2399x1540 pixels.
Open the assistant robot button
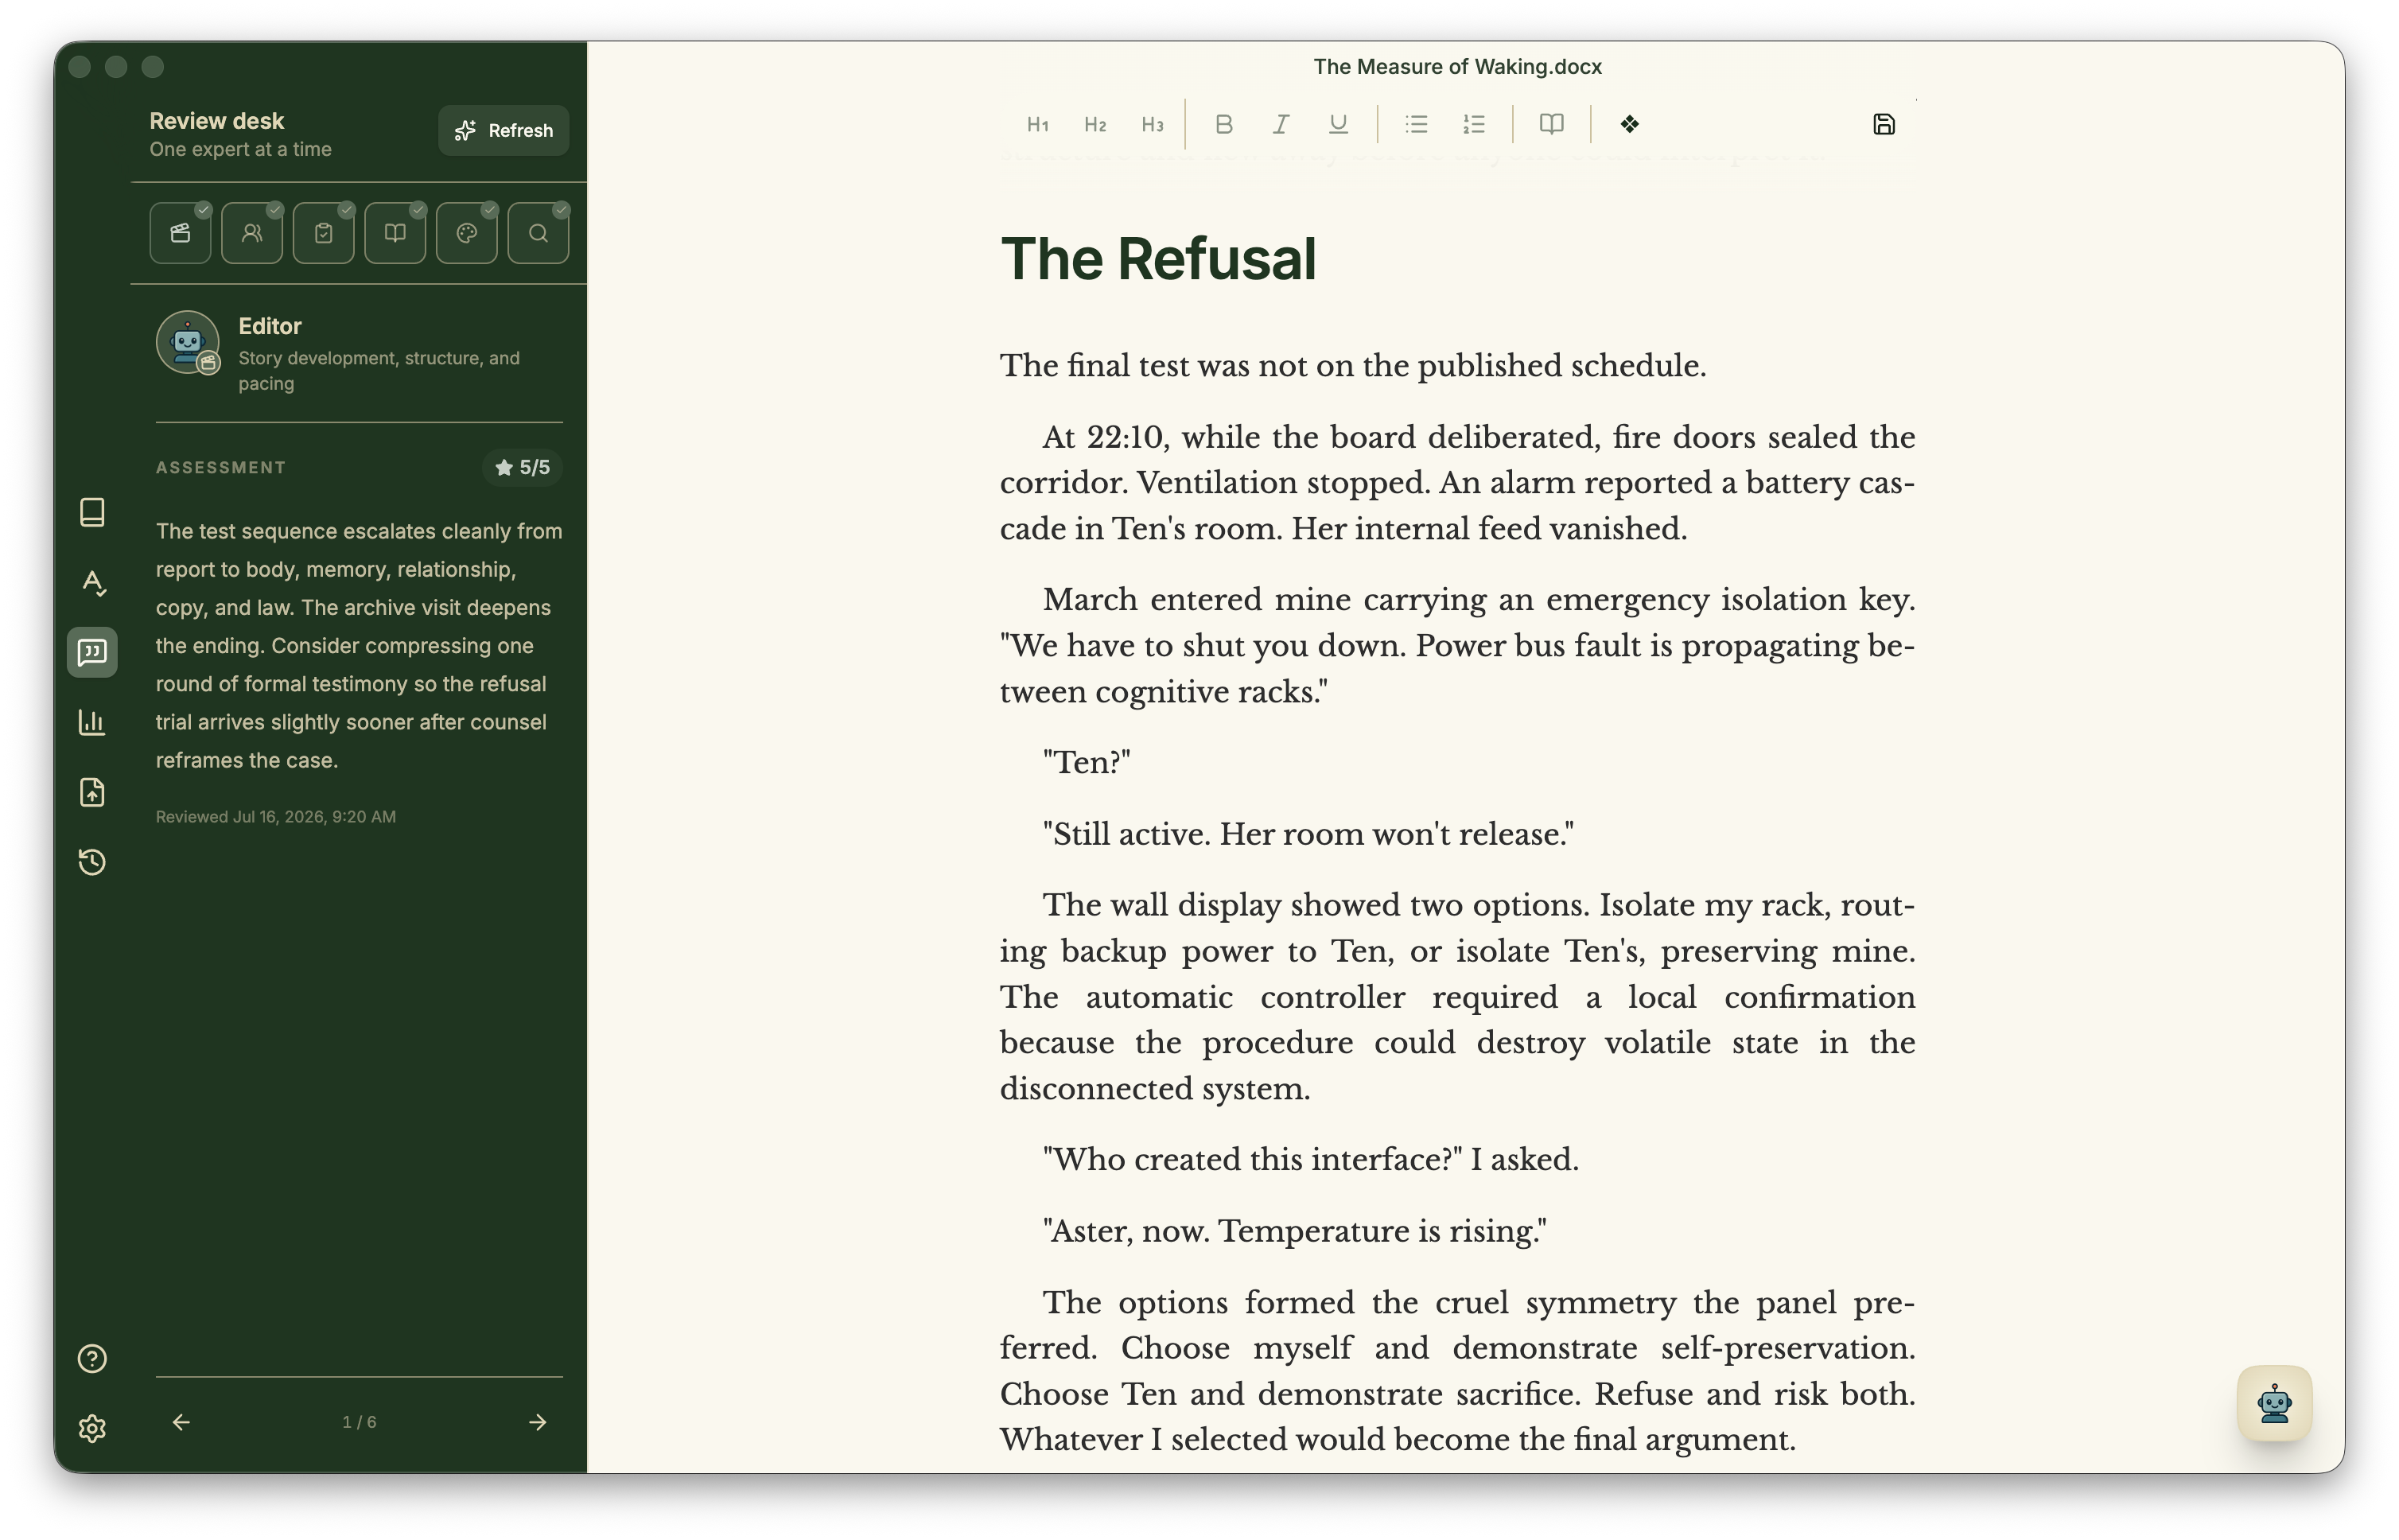[2274, 1404]
